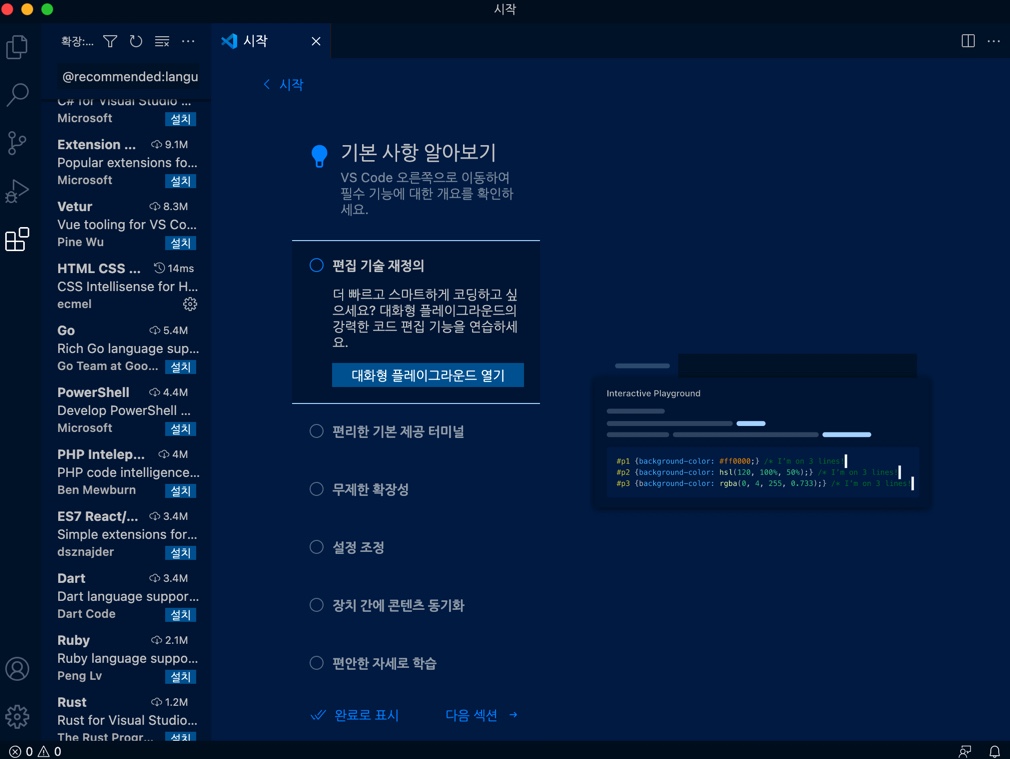Viewport: 1010px width, 759px height.
Task: Select the 편집 기술 재정의 step radio
Action: tap(316, 265)
